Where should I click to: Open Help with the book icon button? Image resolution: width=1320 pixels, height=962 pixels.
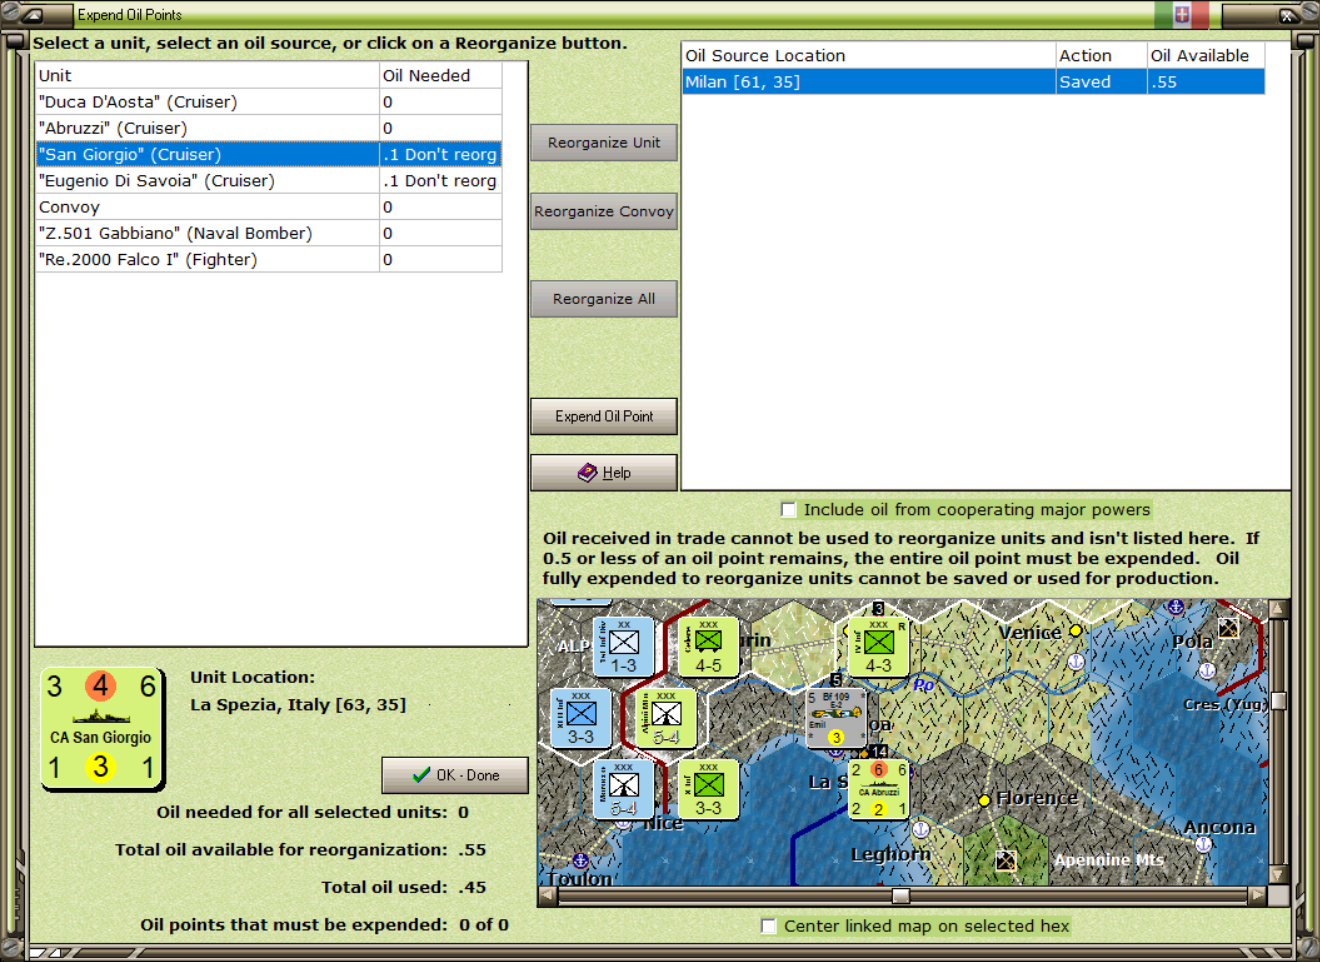click(604, 473)
